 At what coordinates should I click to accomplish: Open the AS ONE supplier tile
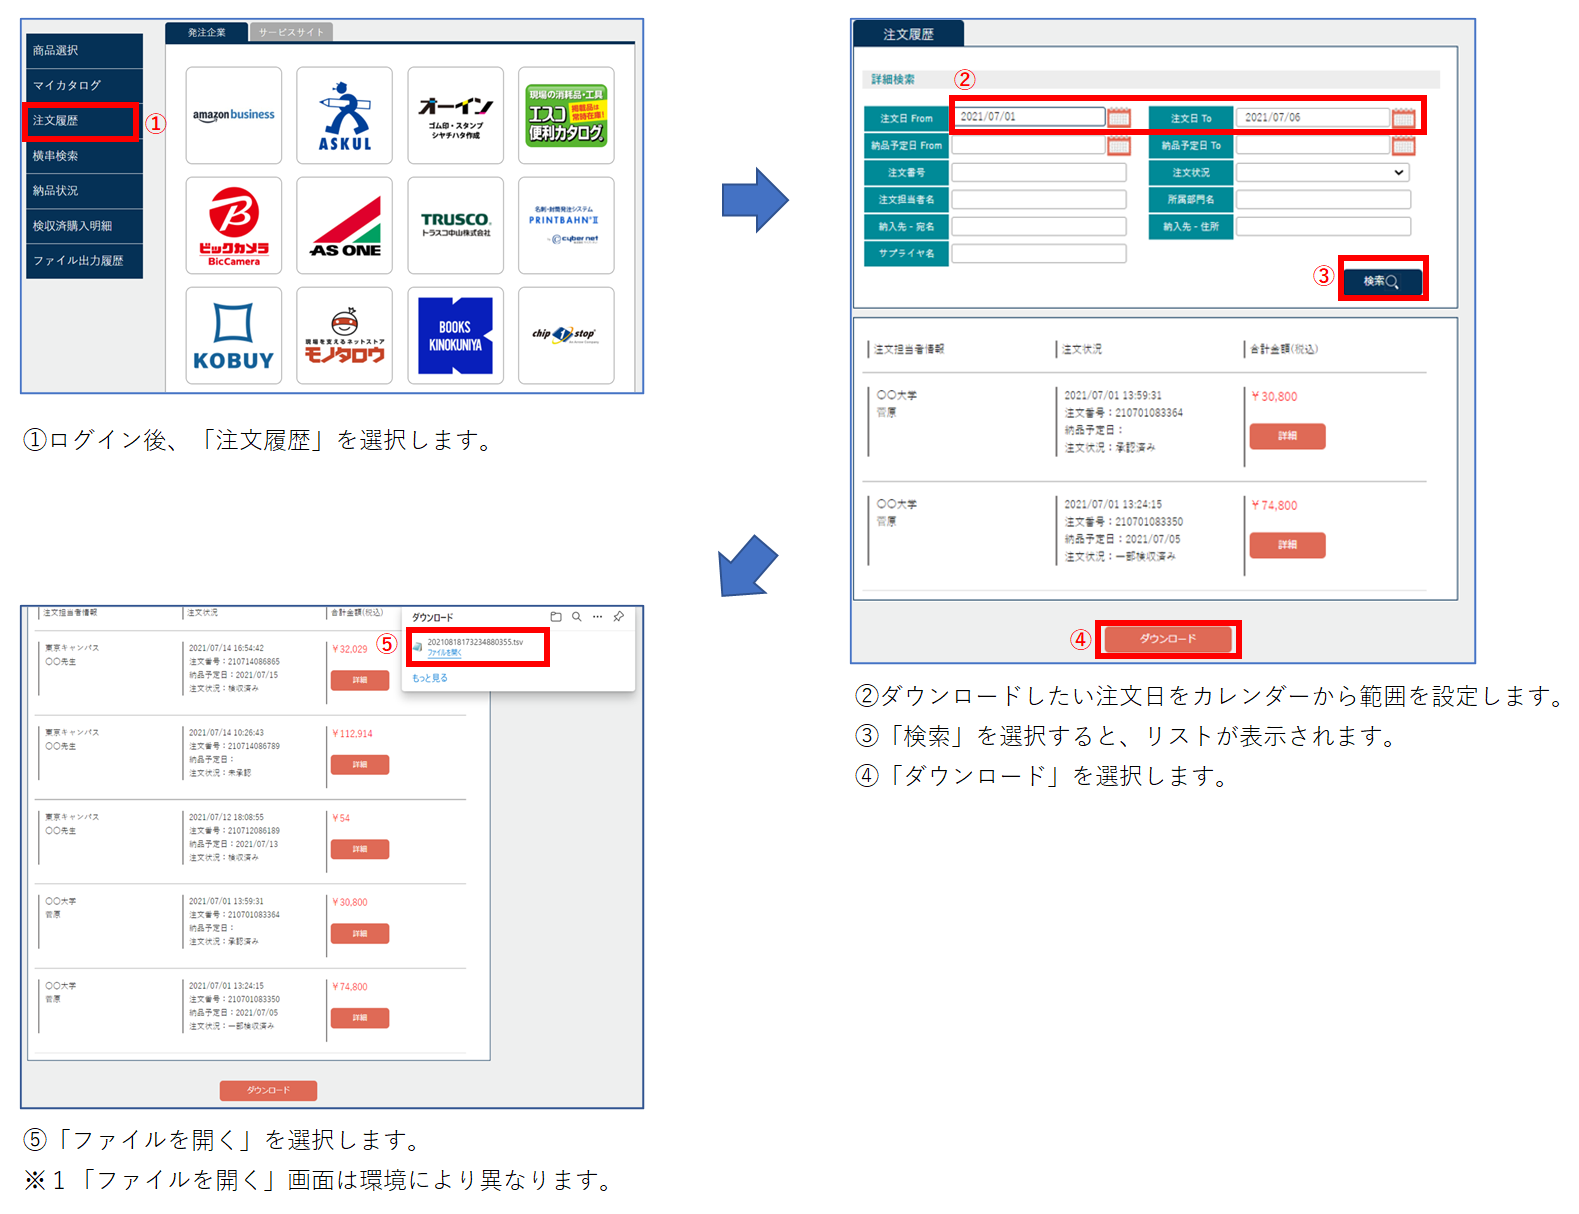point(345,226)
